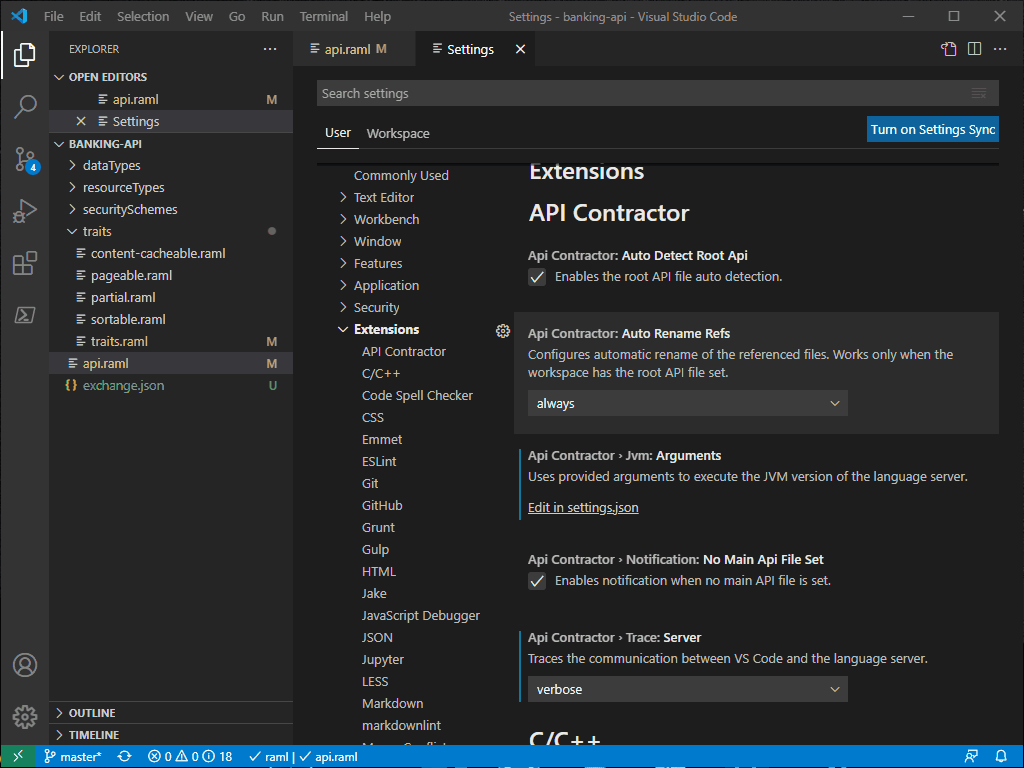
Task: Click the Split Editor Right icon
Action: tap(974, 49)
